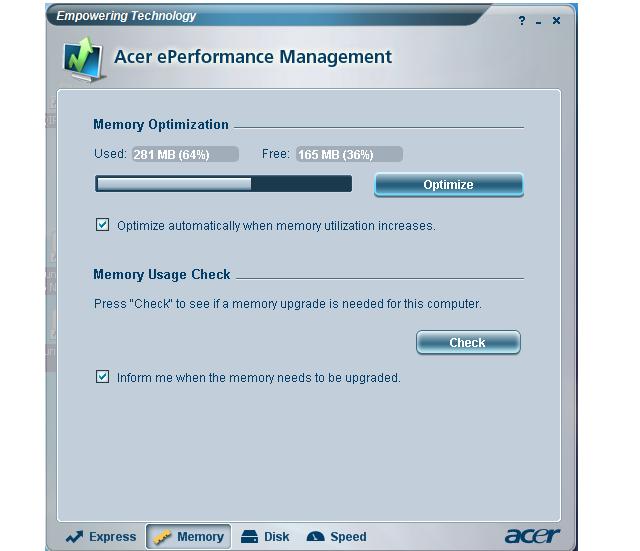The image size is (640, 551).
Task: Click the Memory Usage Check heading
Action: coord(162,274)
